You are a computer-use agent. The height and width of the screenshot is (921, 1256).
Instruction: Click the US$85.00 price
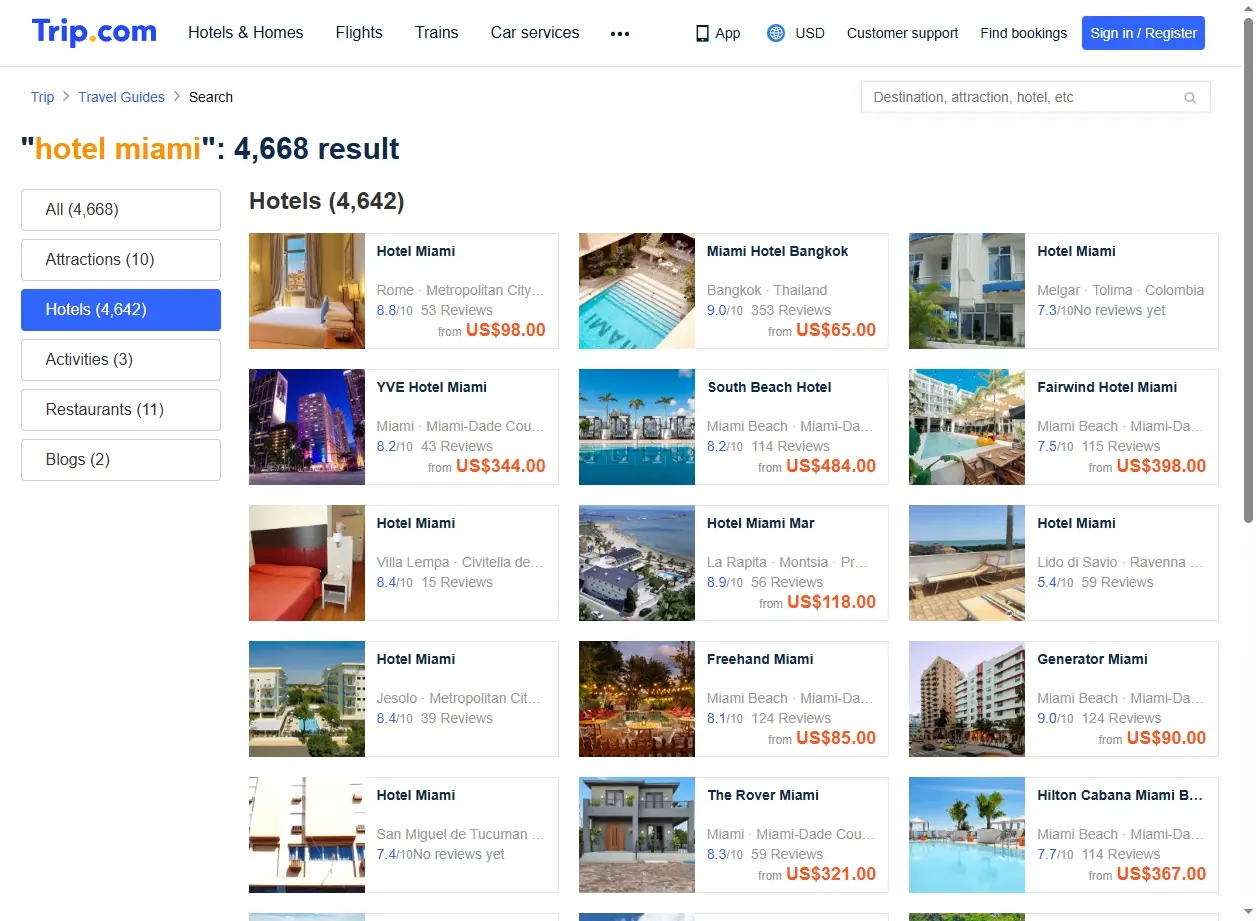[x=836, y=738]
